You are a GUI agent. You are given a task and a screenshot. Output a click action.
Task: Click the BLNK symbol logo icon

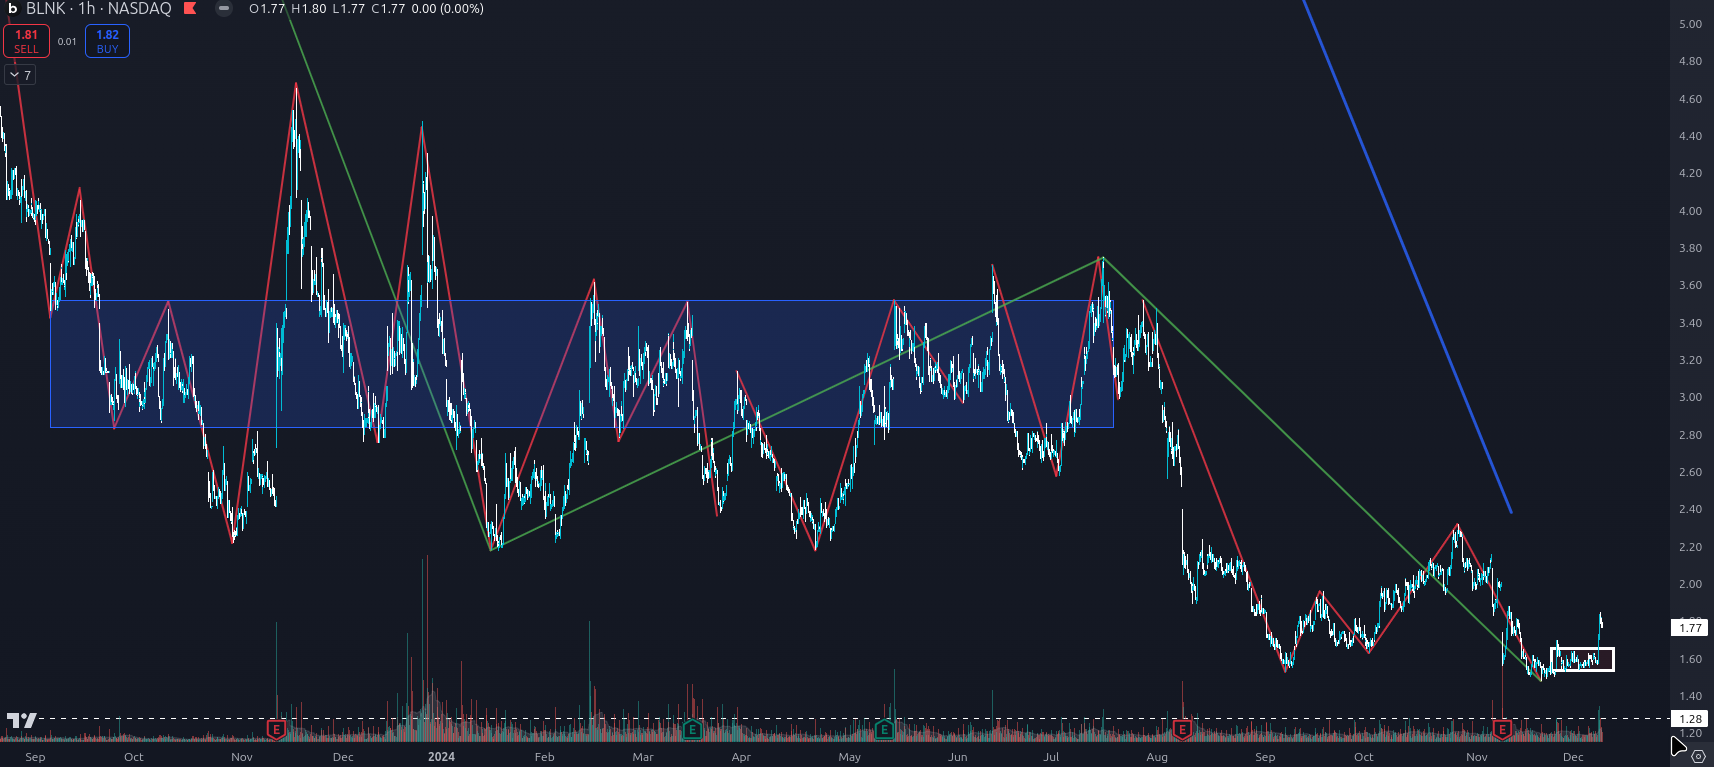click(12, 9)
